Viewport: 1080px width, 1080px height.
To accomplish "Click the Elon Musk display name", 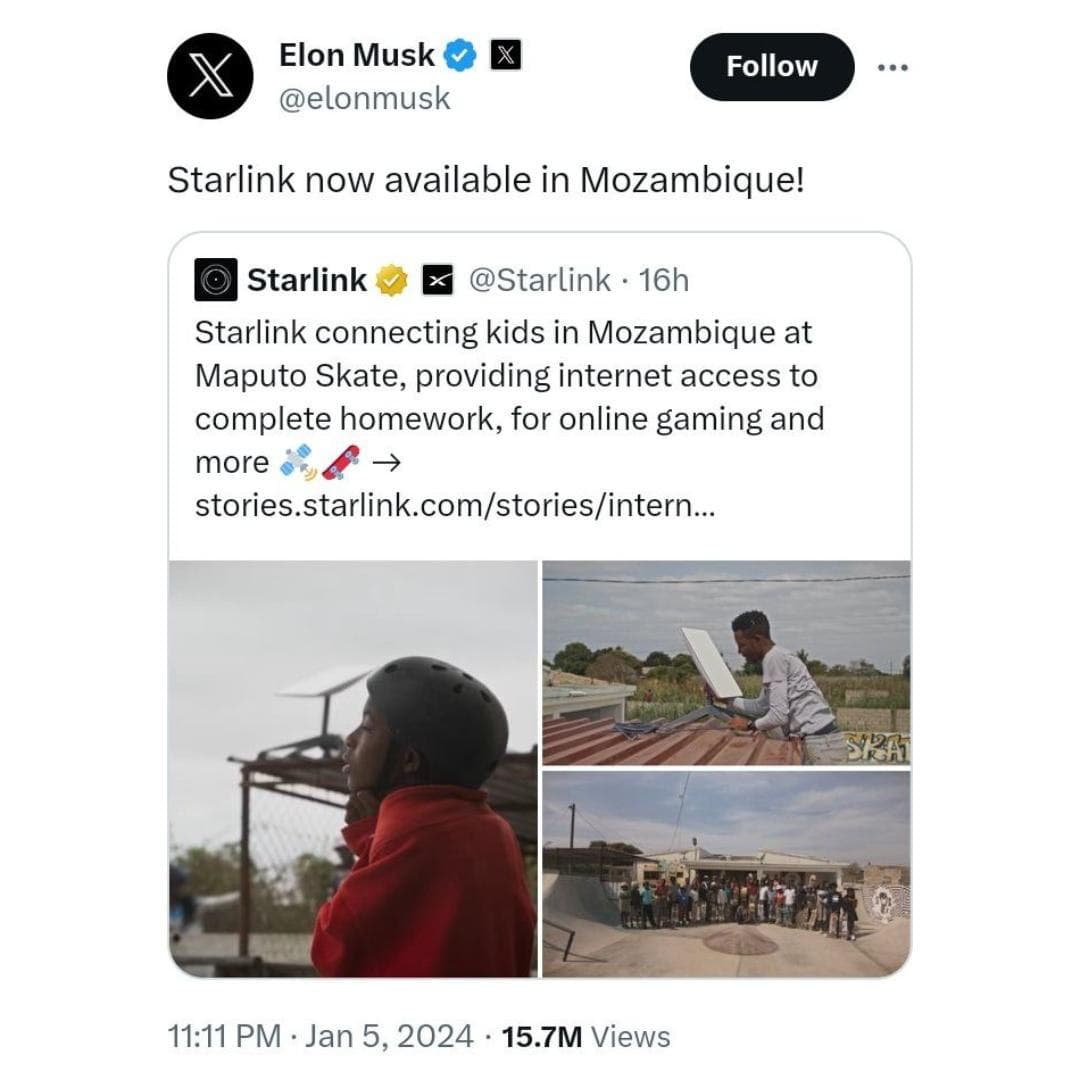I will click(357, 56).
